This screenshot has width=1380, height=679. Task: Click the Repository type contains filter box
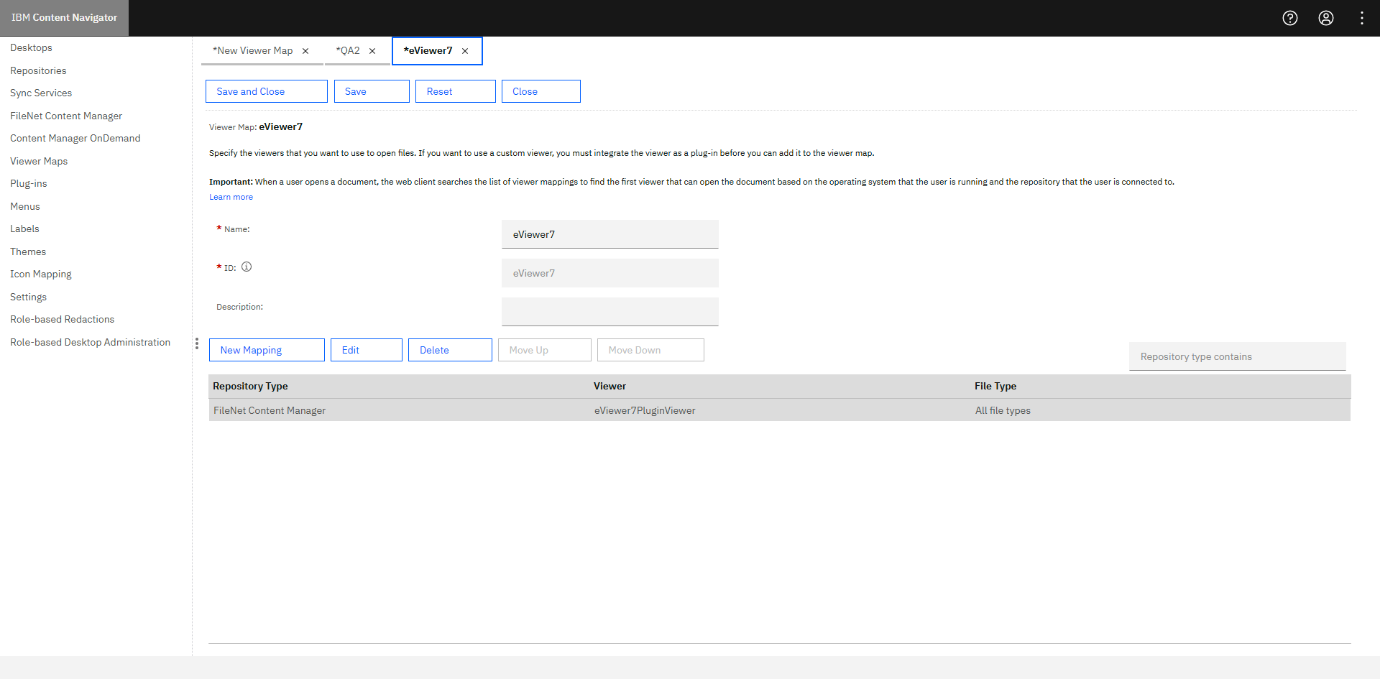pos(1236,357)
